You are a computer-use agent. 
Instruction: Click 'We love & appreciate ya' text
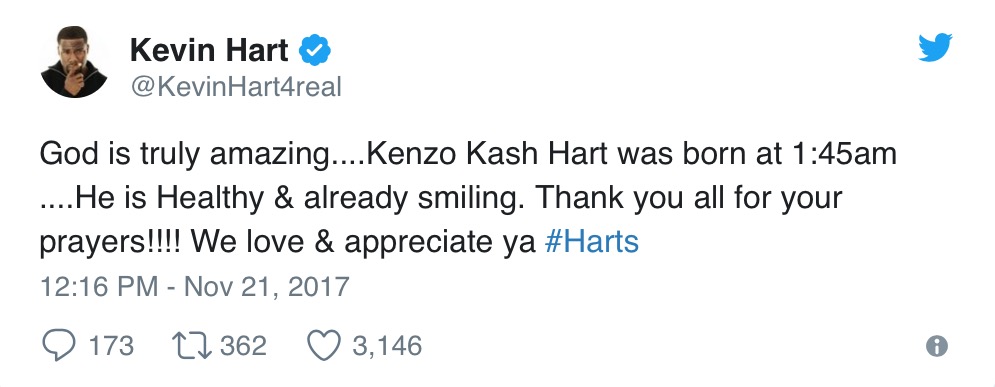(x=363, y=243)
